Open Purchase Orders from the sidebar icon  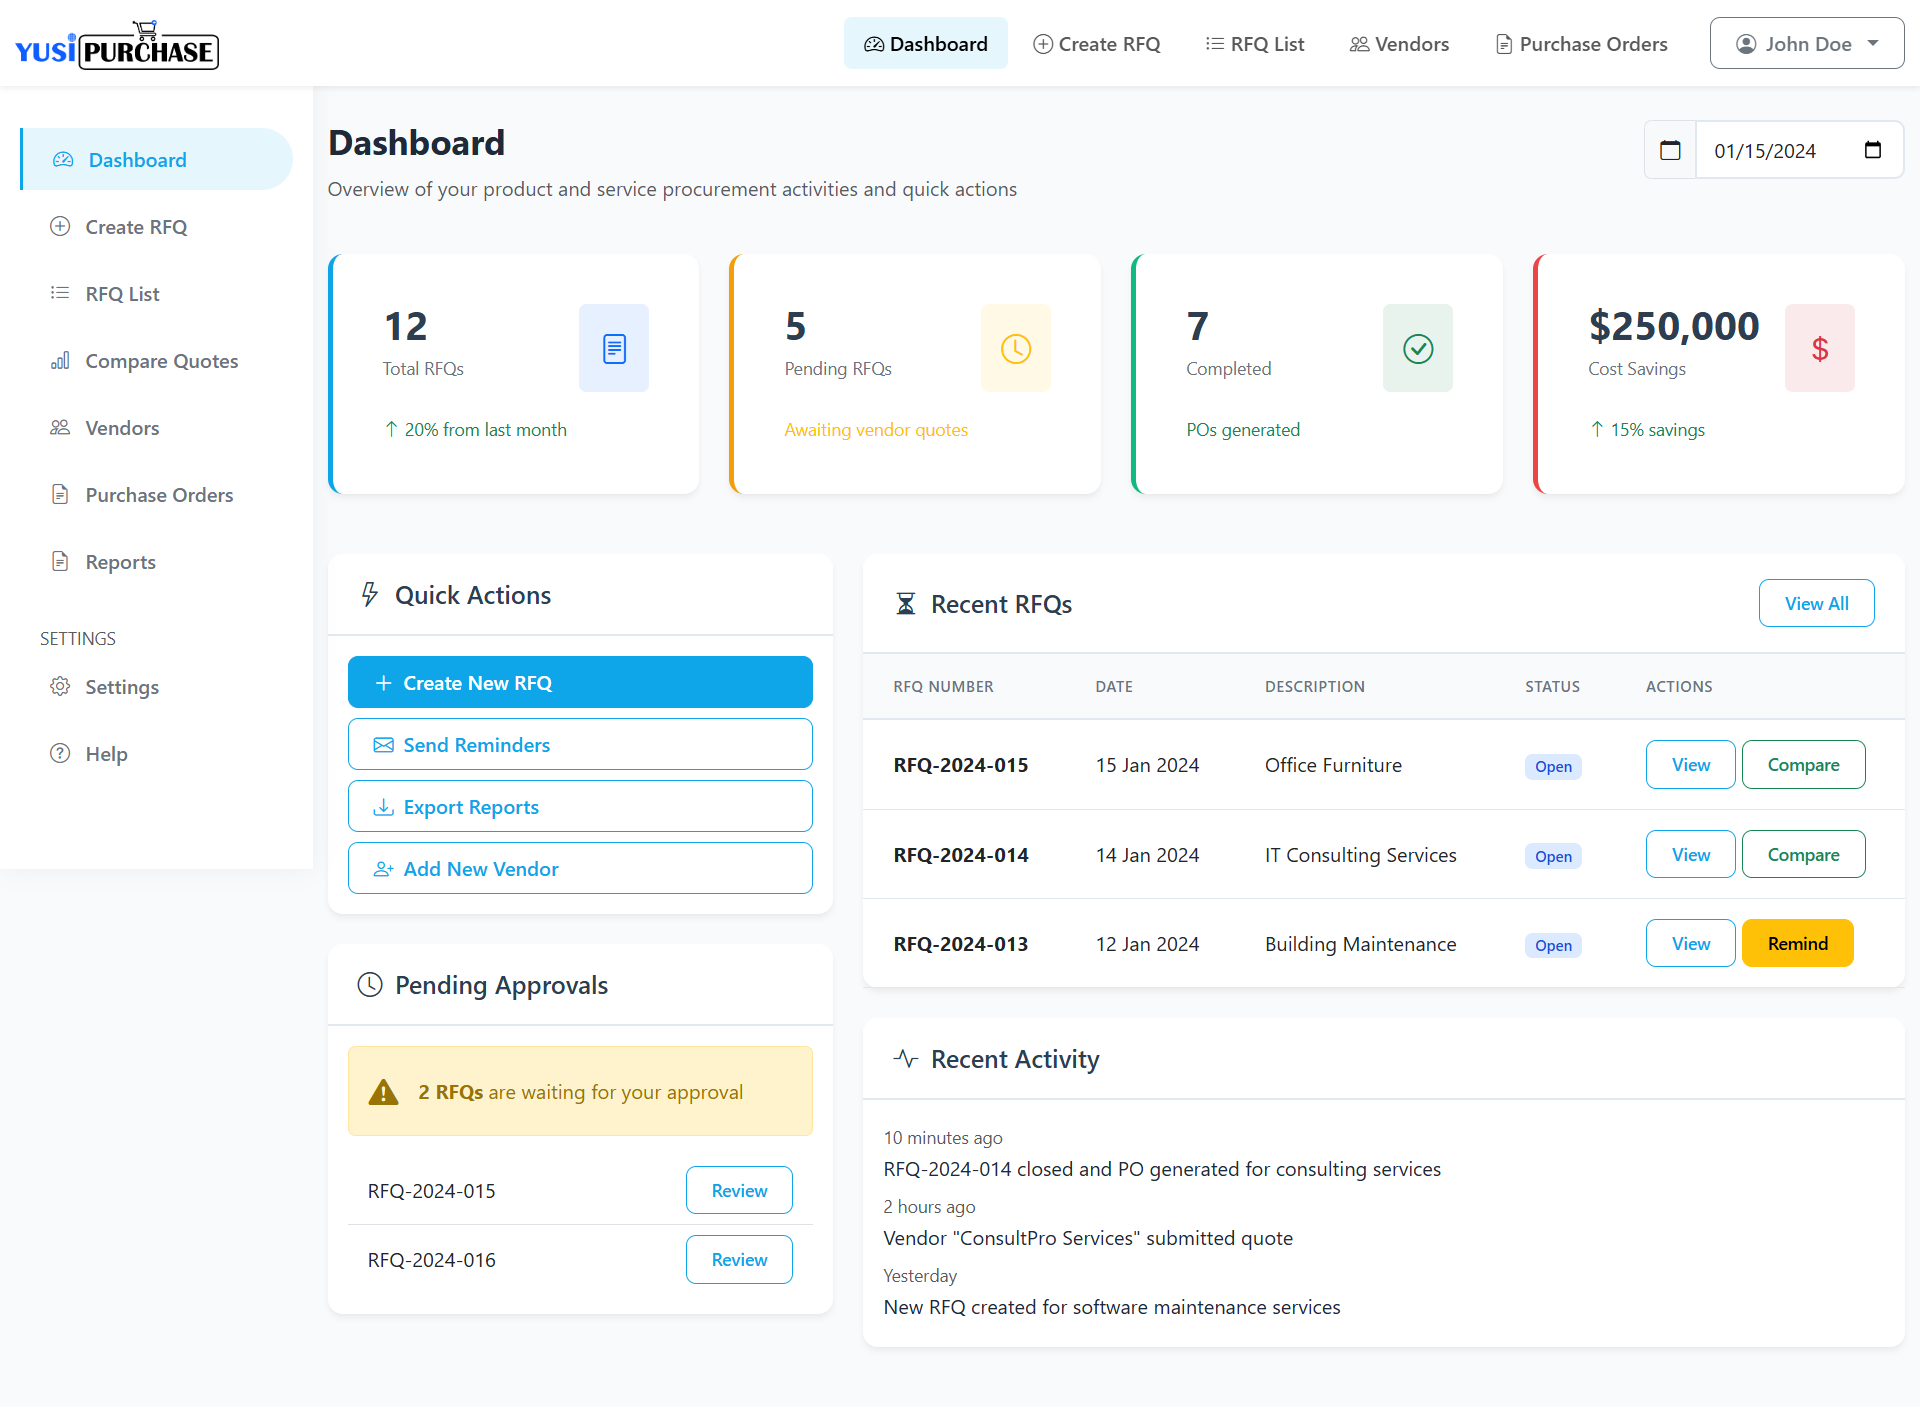tap(60, 494)
